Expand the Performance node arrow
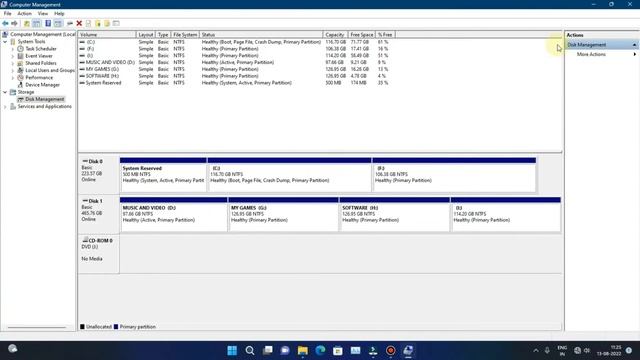The image size is (640, 360). [x=13, y=78]
